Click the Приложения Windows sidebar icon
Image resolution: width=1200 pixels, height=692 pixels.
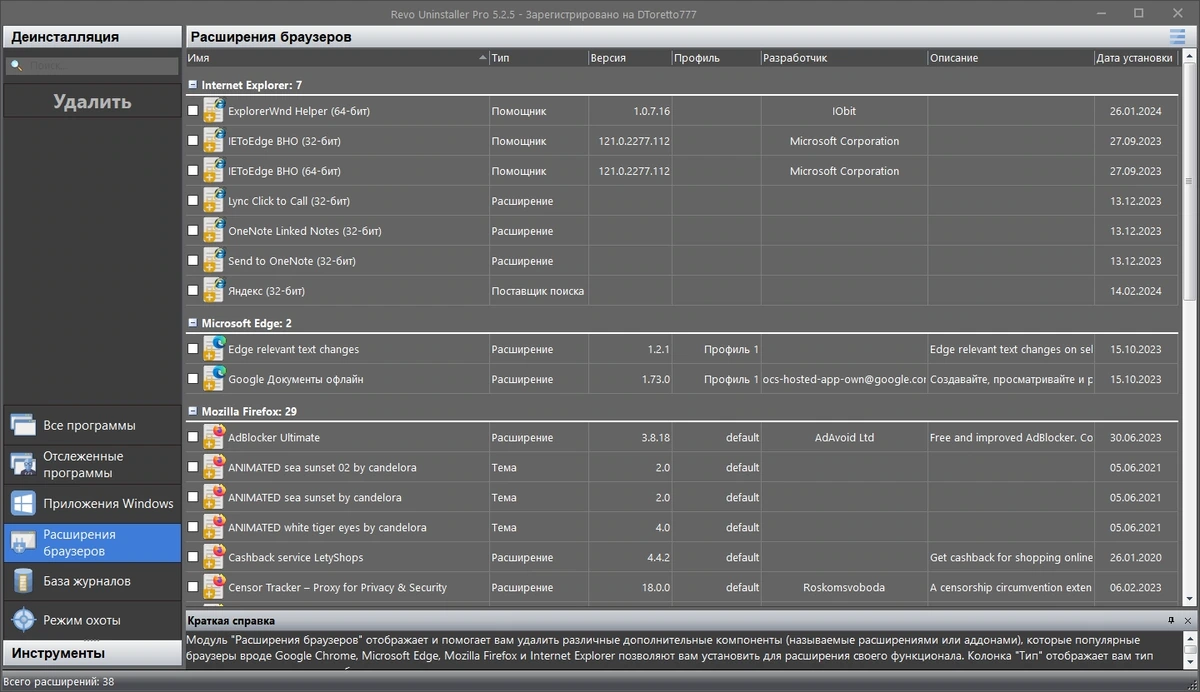[23, 503]
